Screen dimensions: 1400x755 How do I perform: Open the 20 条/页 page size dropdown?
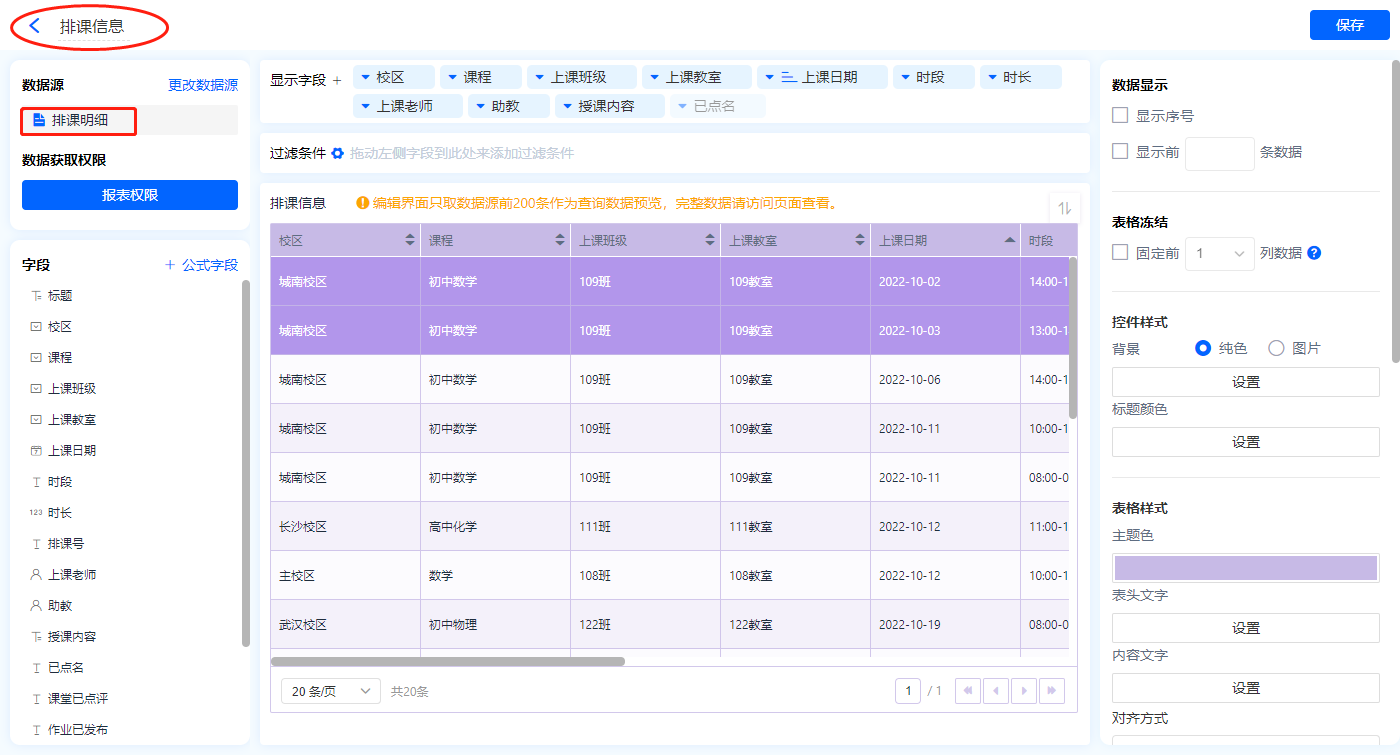coord(330,691)
